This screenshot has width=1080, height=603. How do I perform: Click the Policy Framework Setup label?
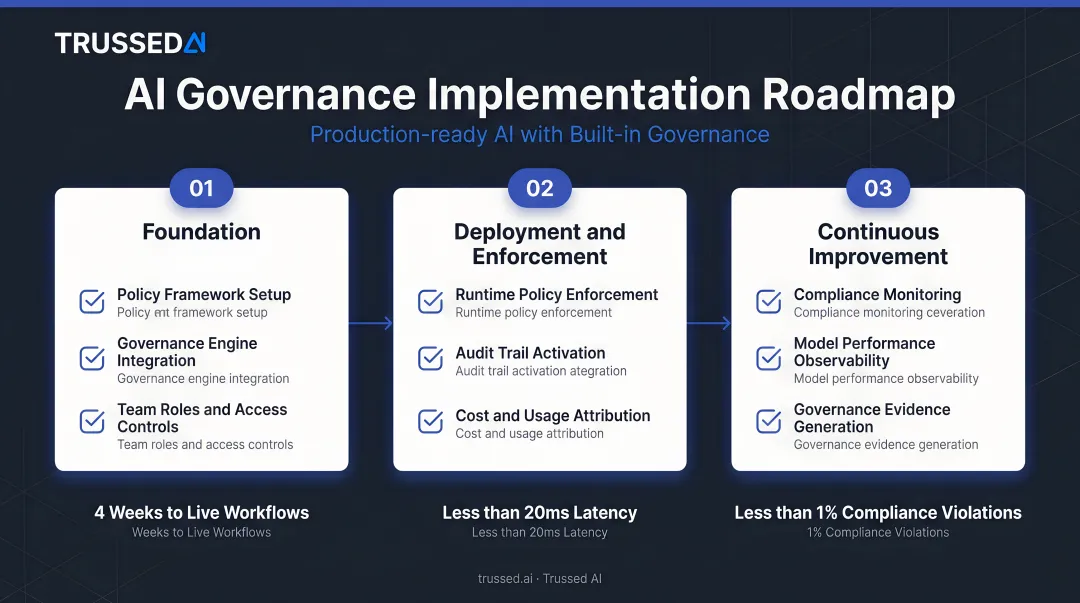coord(204,294)
